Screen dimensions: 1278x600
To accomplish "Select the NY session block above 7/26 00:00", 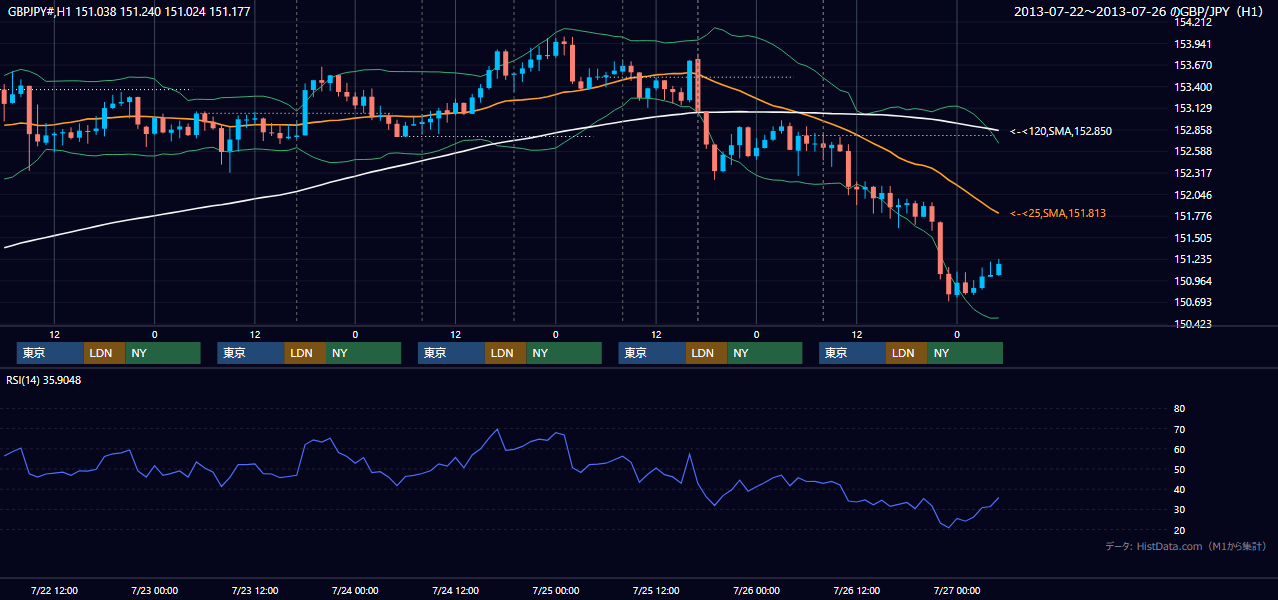I will point(765,353).
